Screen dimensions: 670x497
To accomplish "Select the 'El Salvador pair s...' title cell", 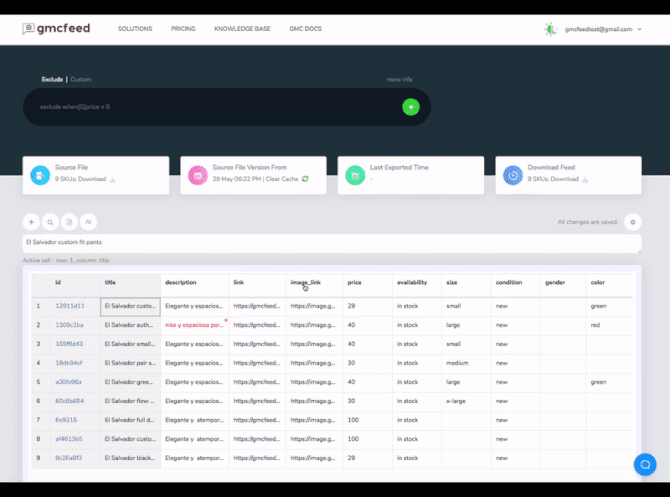I will [130, 363].
